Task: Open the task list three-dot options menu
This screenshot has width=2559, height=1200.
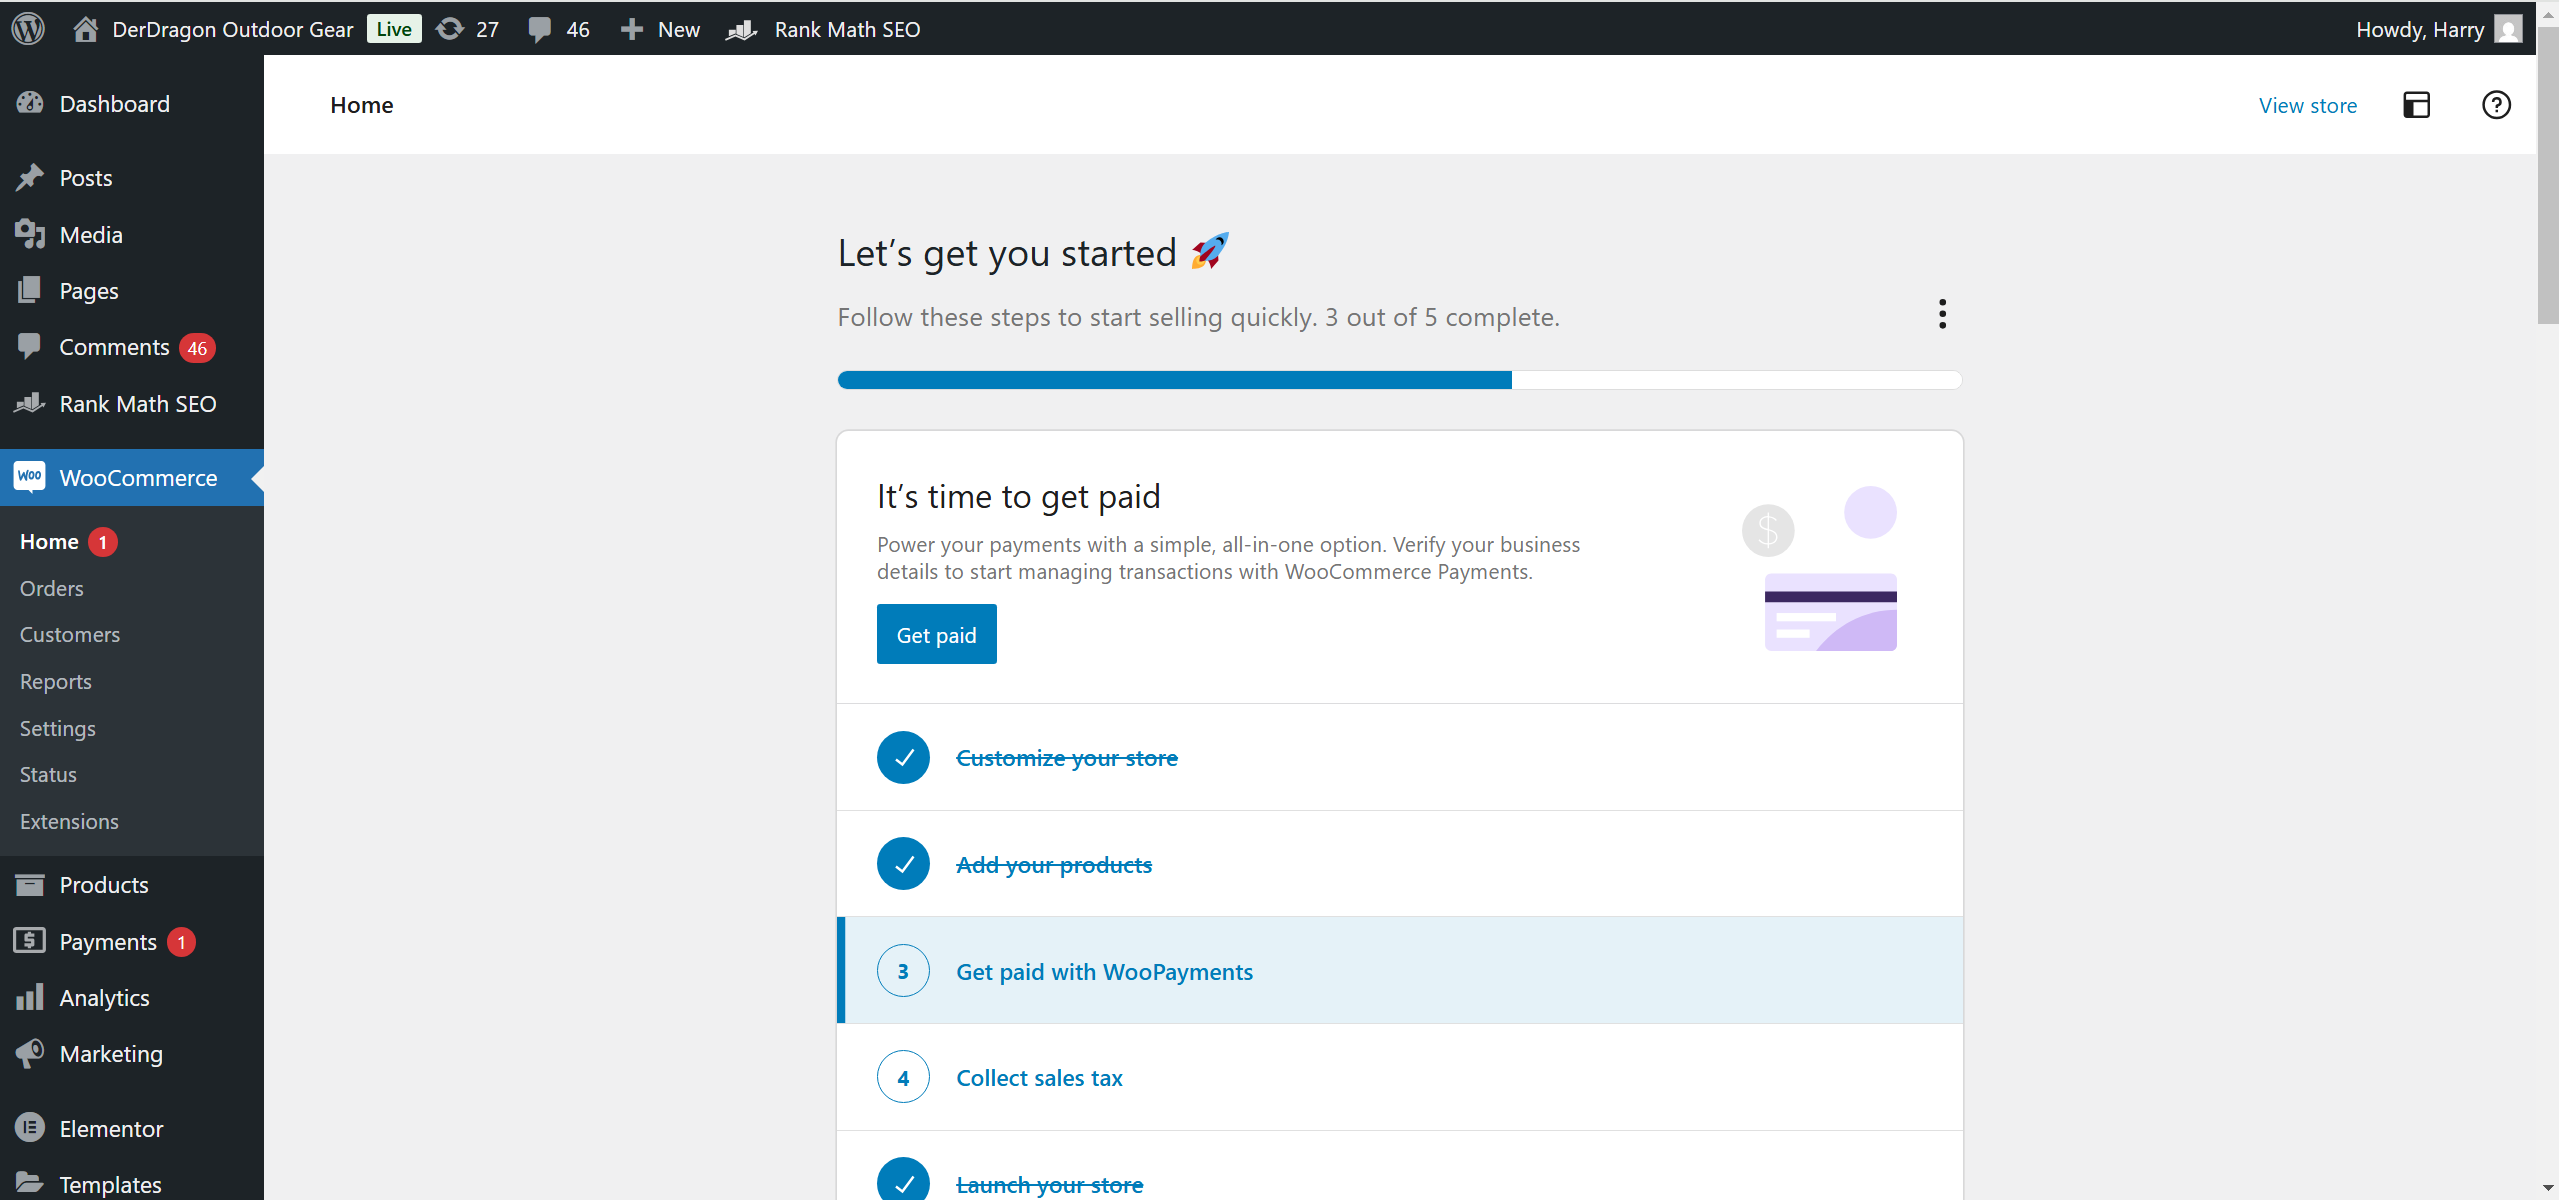Action: [x=1942, y=314]
